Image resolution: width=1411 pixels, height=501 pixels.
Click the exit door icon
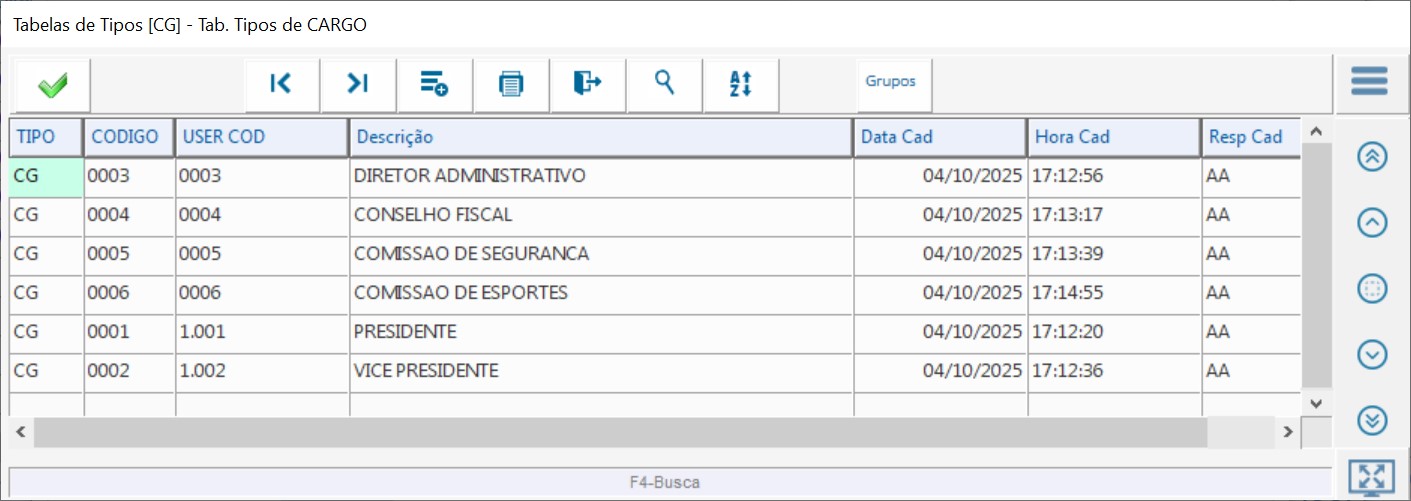point(587,84)
